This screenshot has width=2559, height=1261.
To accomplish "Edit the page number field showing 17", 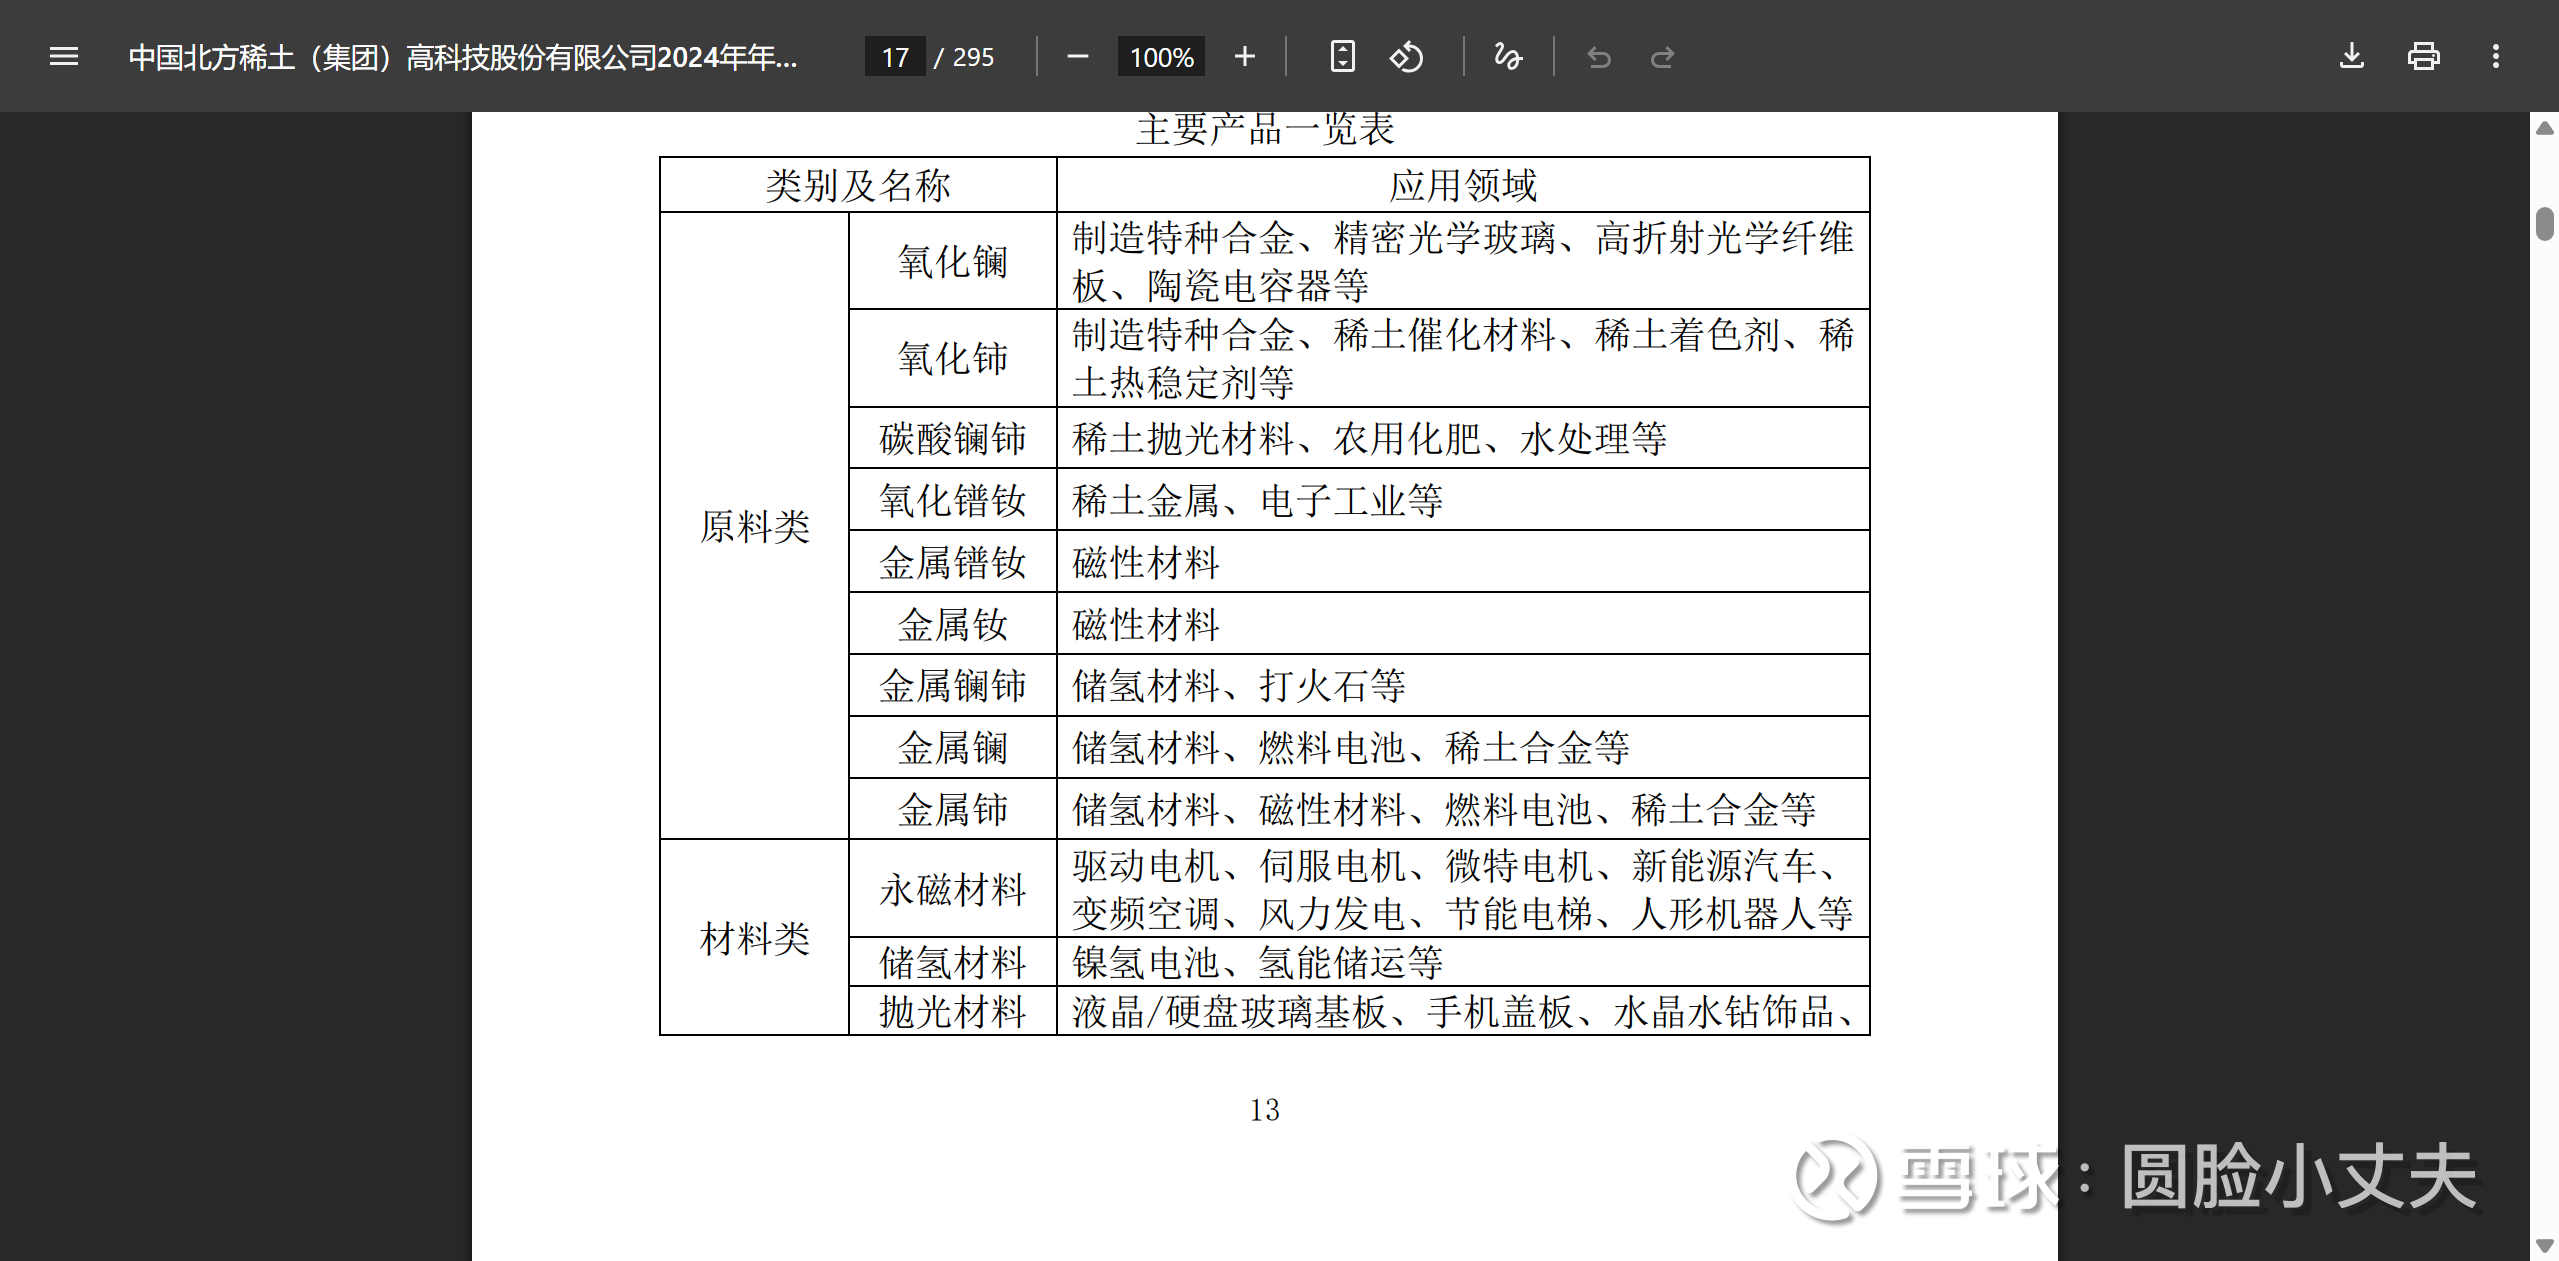I will point(895,57).
